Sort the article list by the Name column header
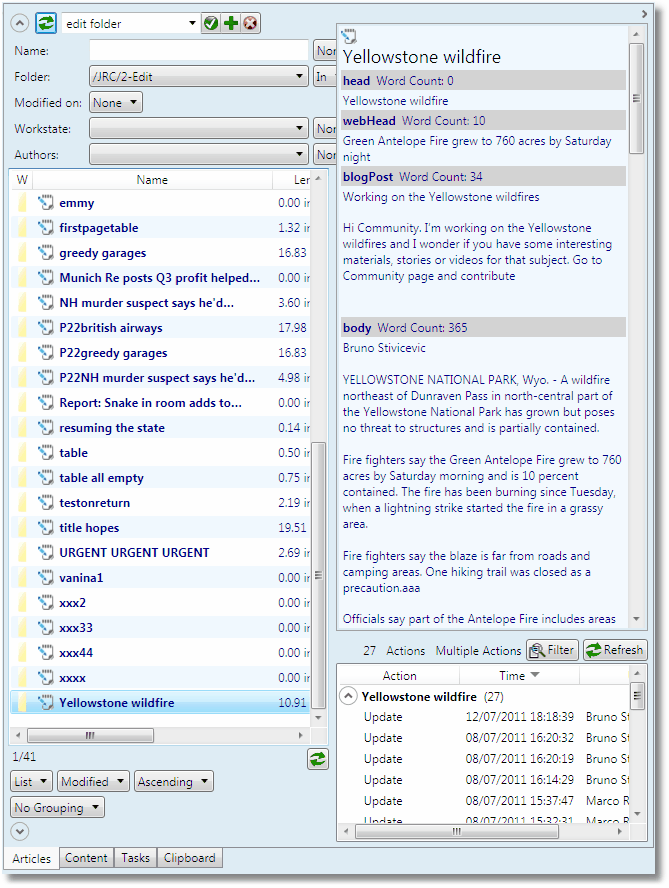Screen dimensions: 669x888 tap(152, 180)
